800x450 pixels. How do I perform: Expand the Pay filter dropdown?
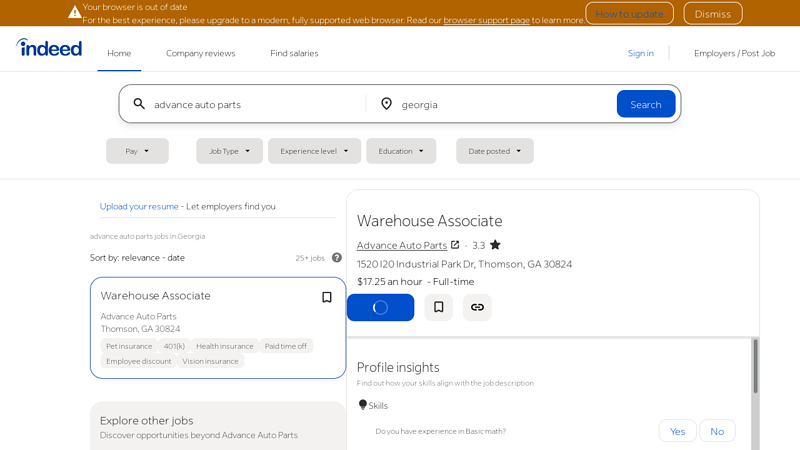[137, 151]
